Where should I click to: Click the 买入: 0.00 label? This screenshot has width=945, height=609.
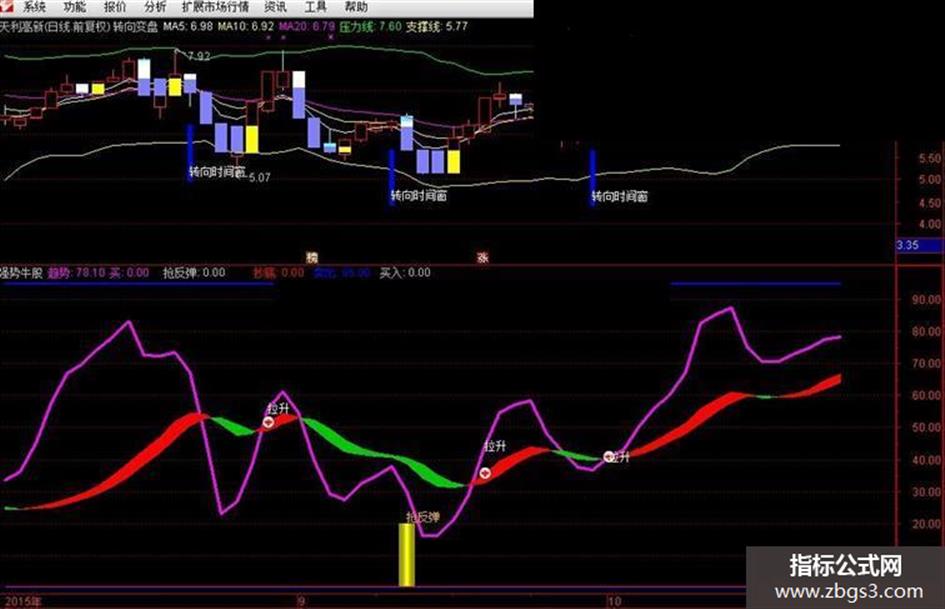(405, 273)
